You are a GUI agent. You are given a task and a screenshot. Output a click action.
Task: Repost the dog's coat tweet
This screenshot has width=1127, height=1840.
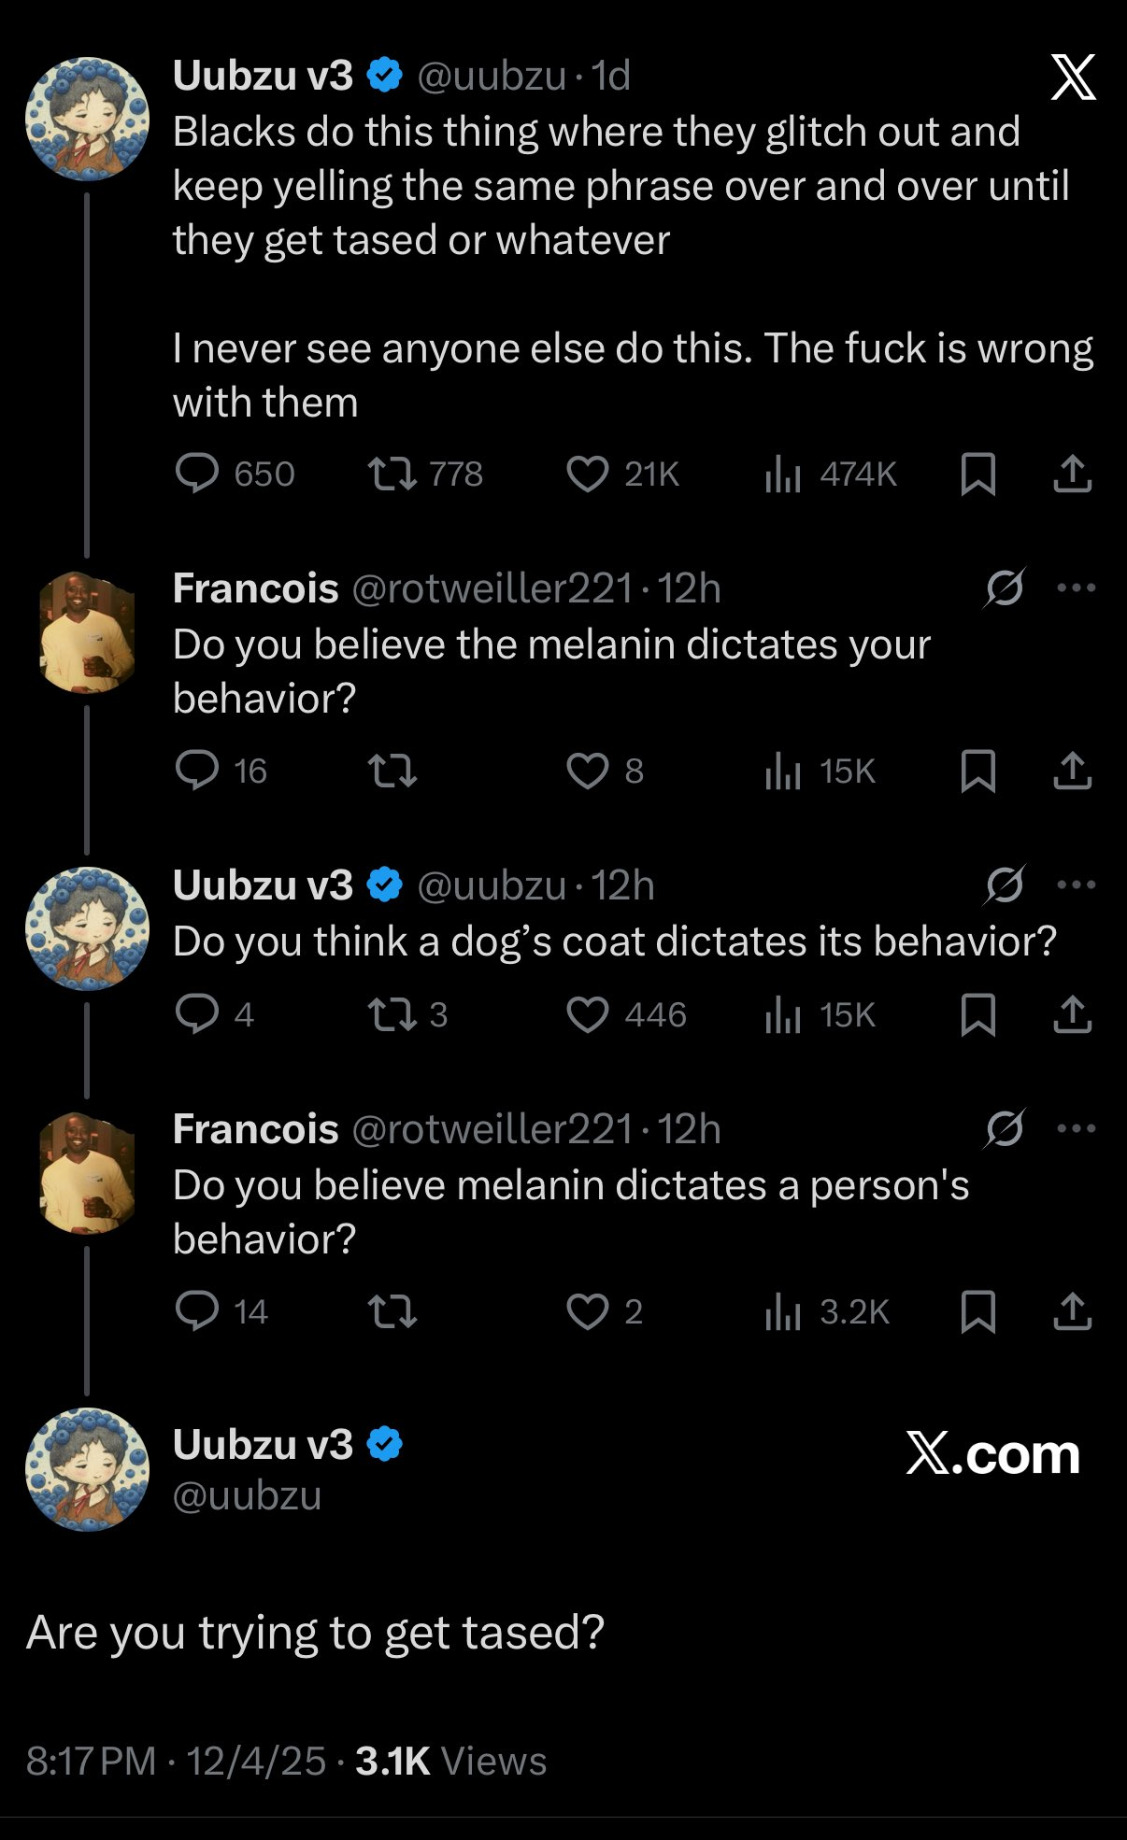click(392, 1015)
